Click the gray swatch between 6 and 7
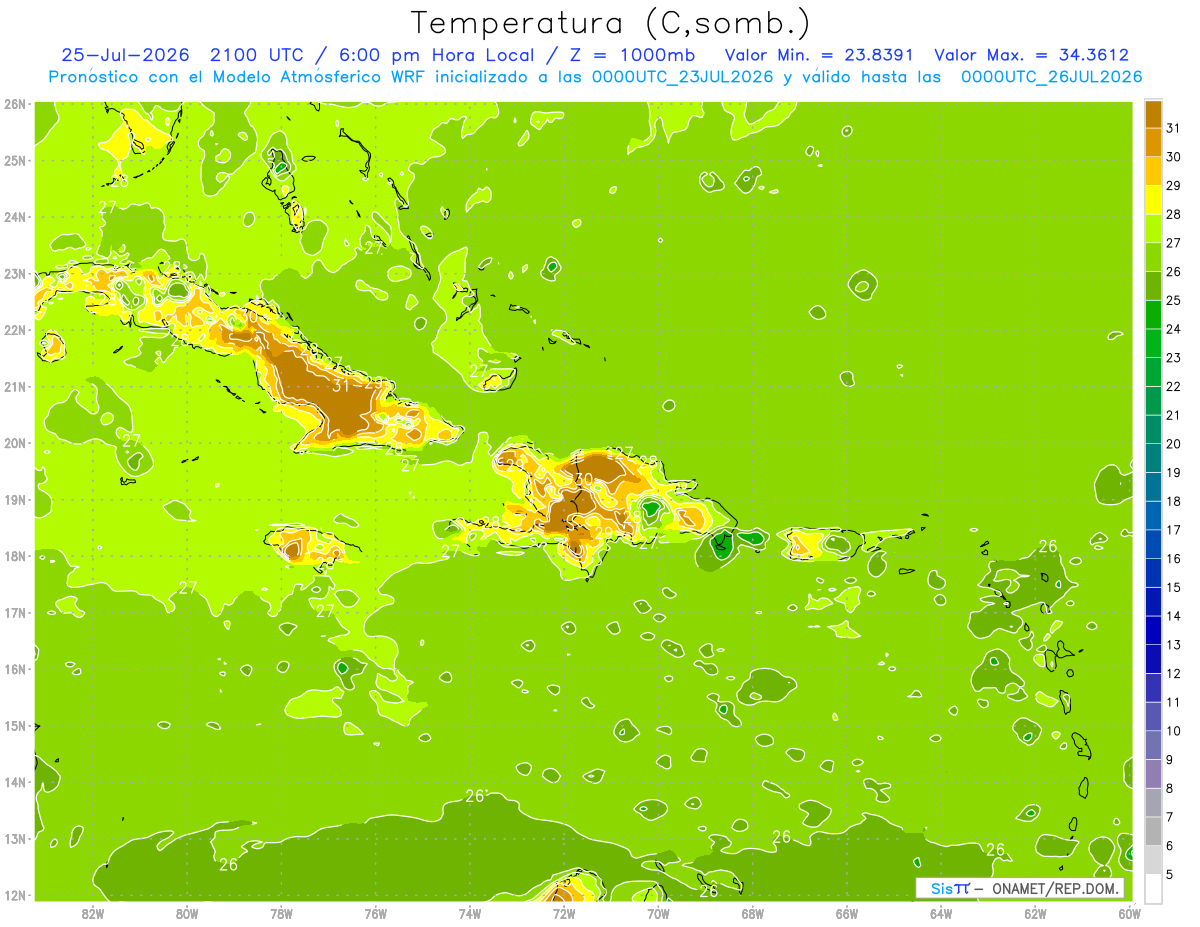The image size is (1200, 927). pyautogui.click(x=1153, y=831)
